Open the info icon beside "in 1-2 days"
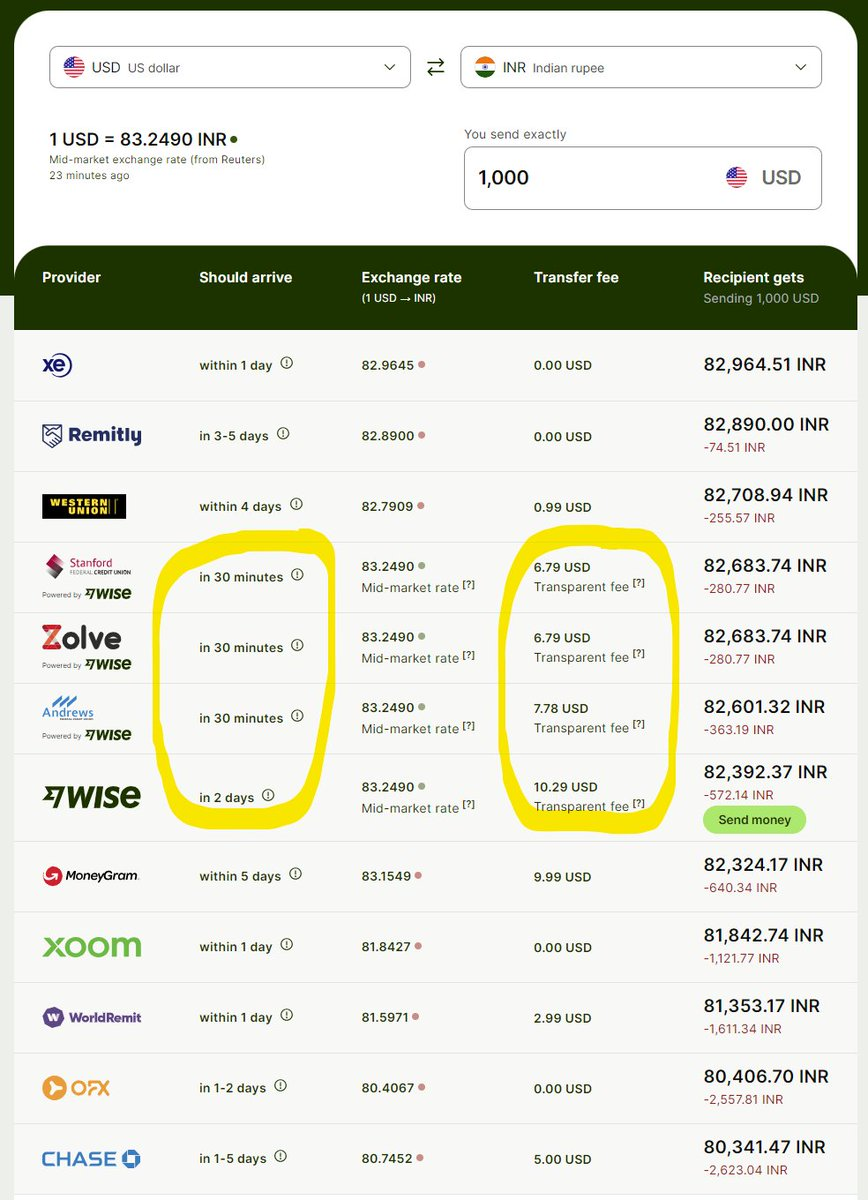This screenshot has width=868, height=1200. coord(280,1086)
